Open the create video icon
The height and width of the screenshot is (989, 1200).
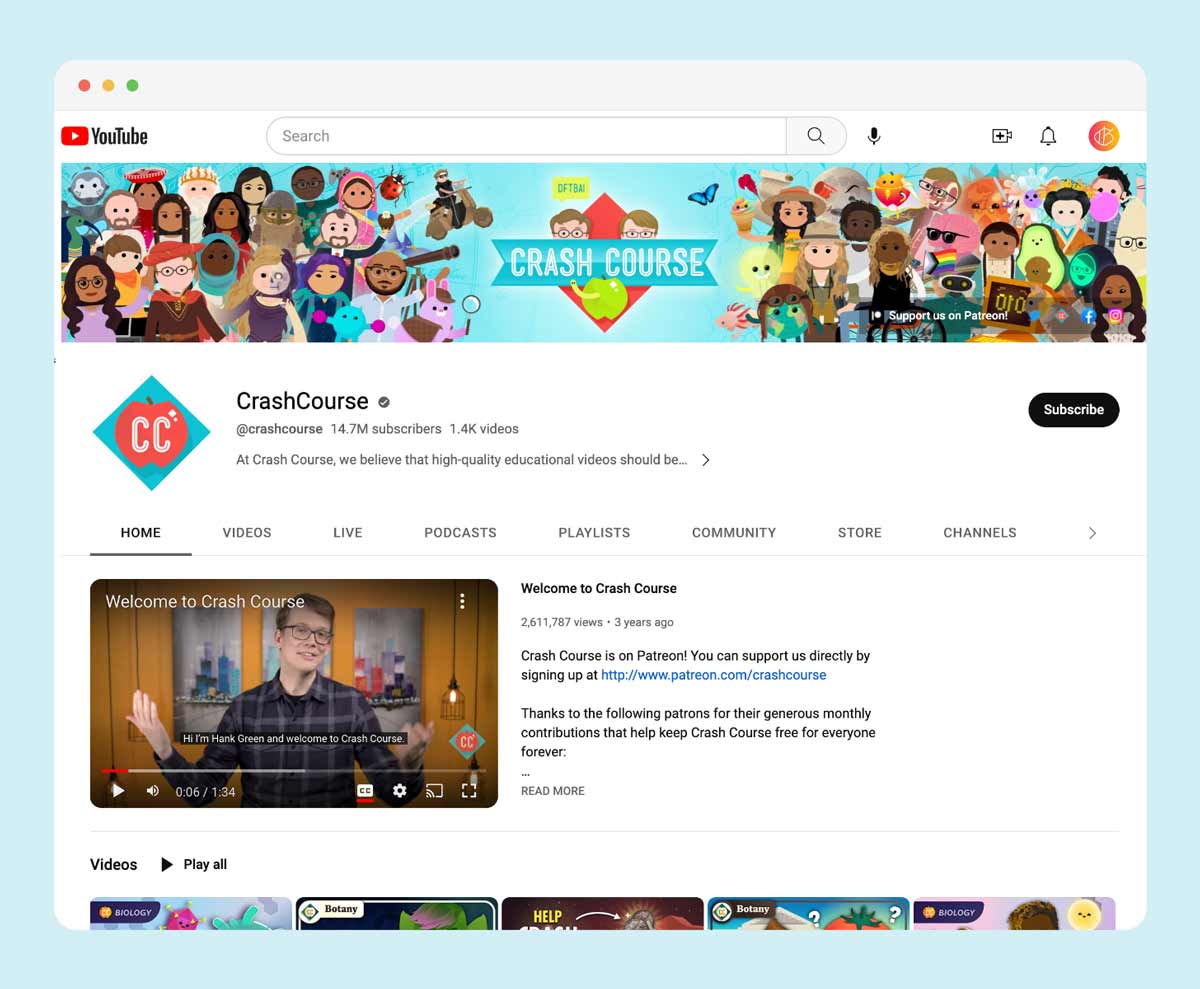(x=1001, y=136)
